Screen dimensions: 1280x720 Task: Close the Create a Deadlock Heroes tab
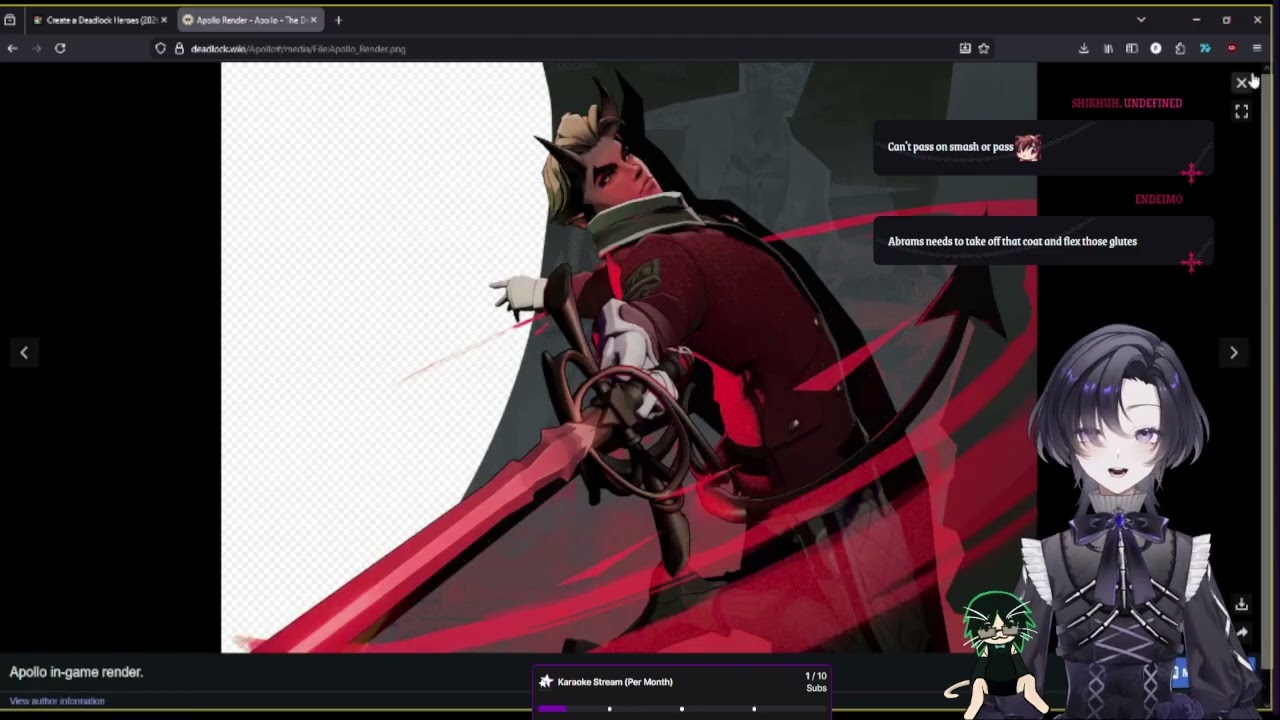[164, 20]
